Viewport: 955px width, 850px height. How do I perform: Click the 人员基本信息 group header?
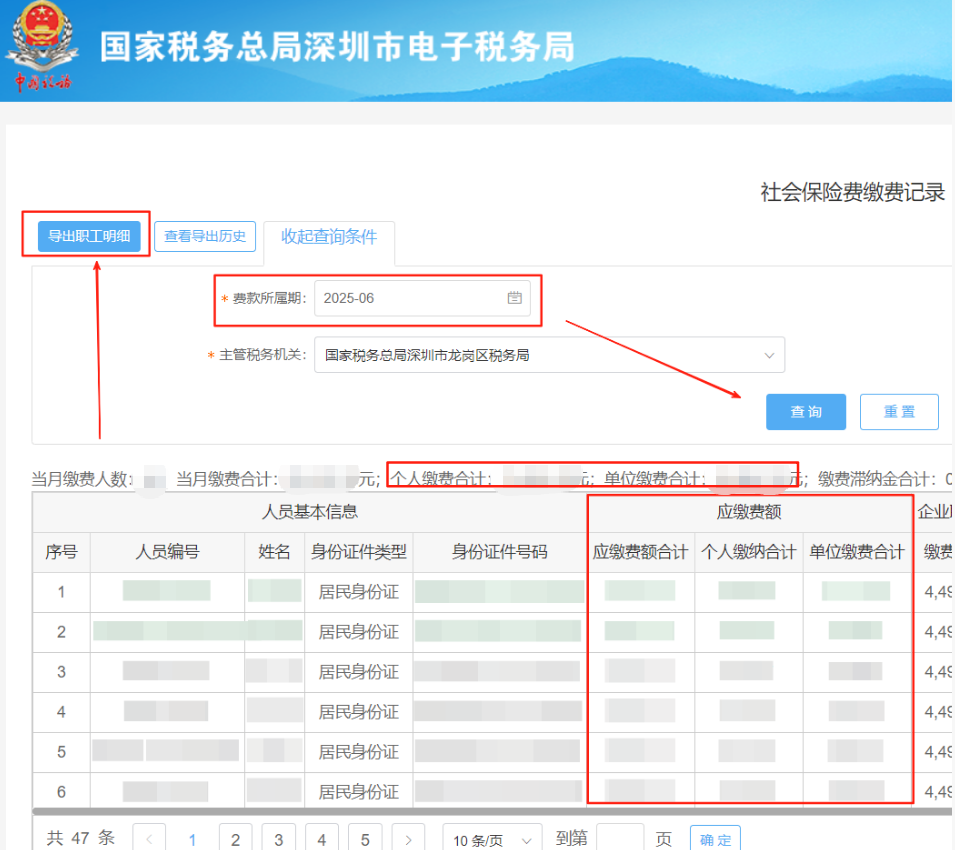(309, 512)
